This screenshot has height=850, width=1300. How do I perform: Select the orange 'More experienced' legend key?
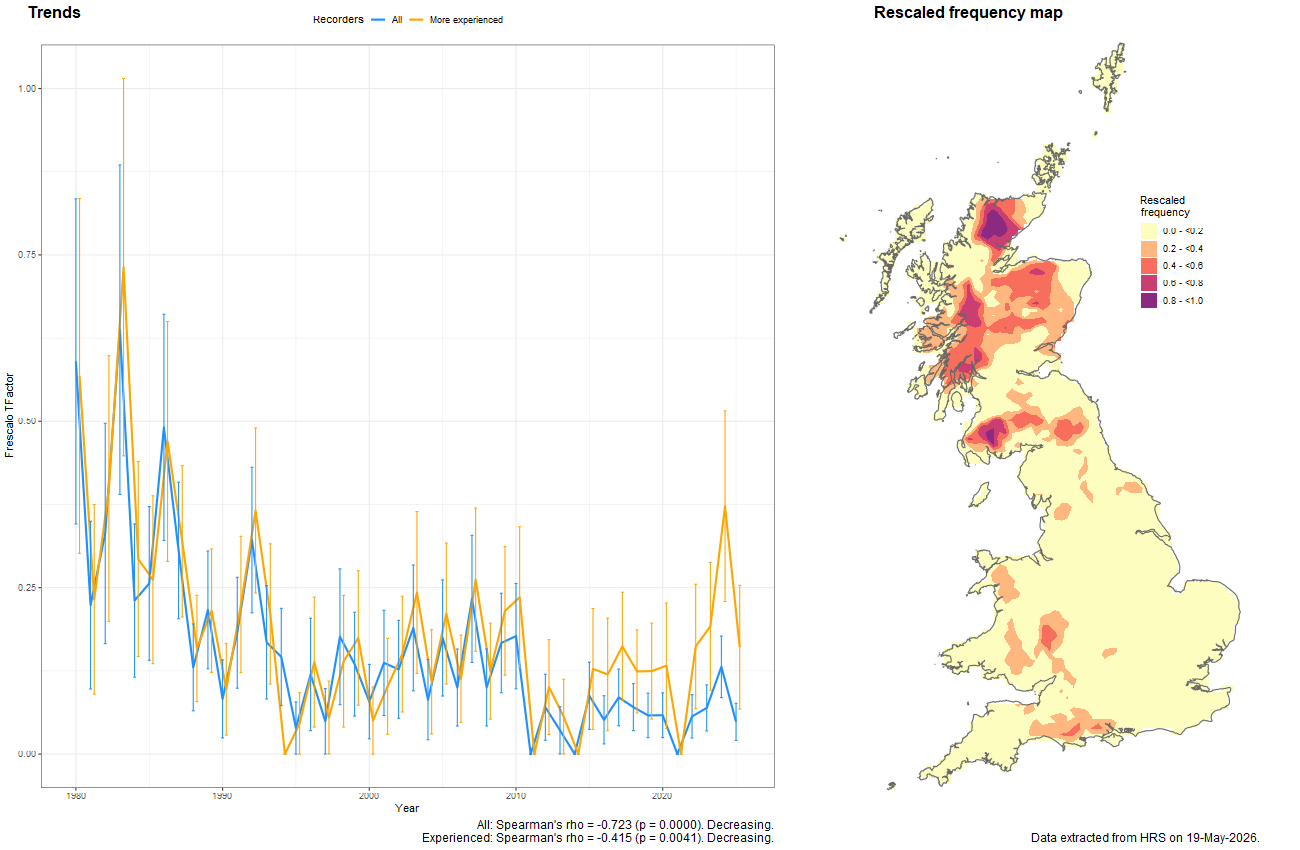point(417,19)
